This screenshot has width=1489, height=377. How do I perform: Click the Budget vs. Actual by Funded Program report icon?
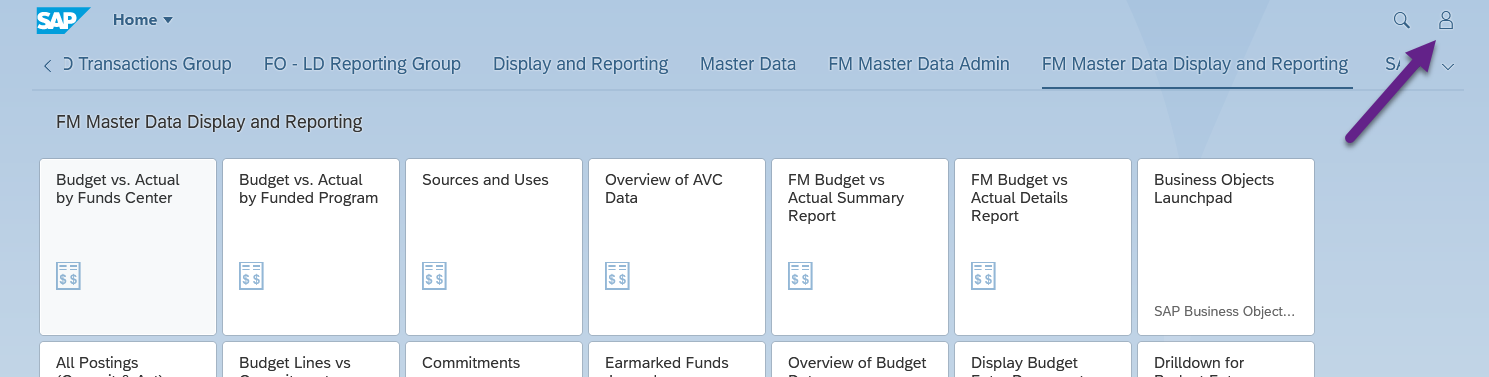coord(251,276)
